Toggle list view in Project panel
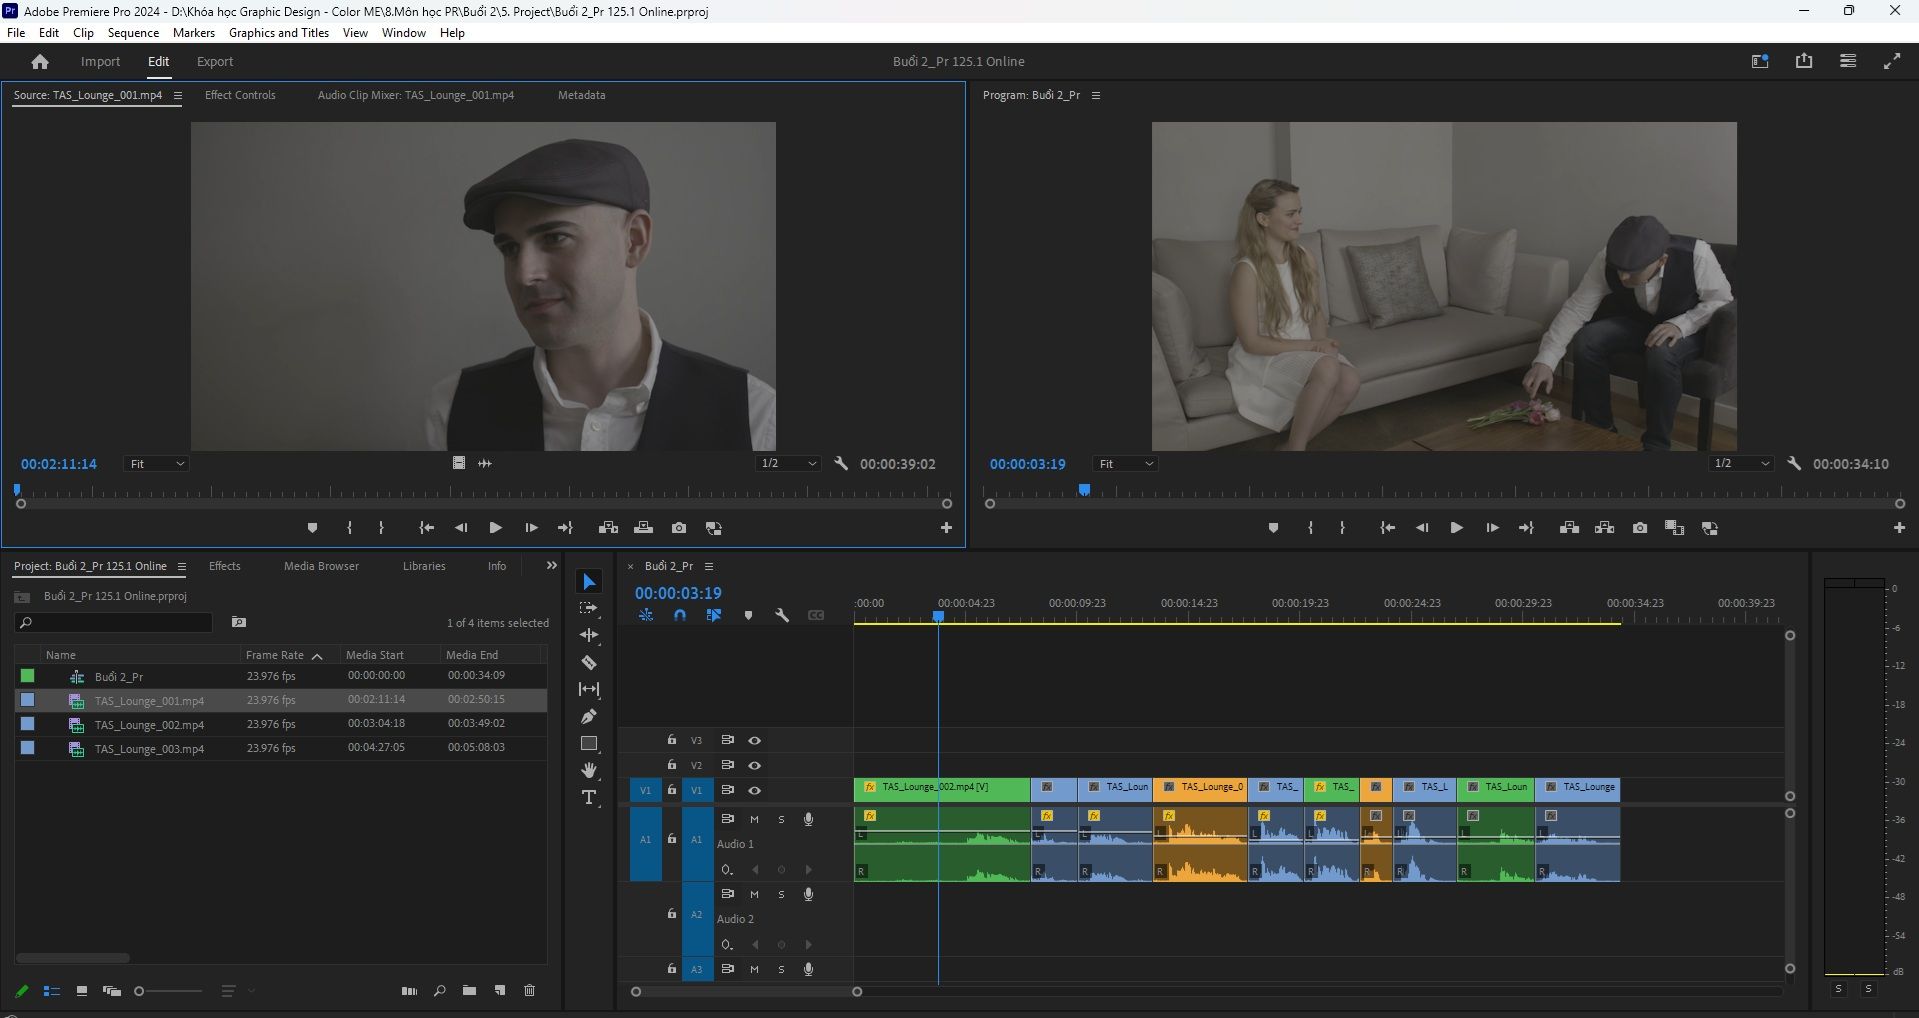The height and width of the screenshot is (1018, 1919). tap(52, 991)
